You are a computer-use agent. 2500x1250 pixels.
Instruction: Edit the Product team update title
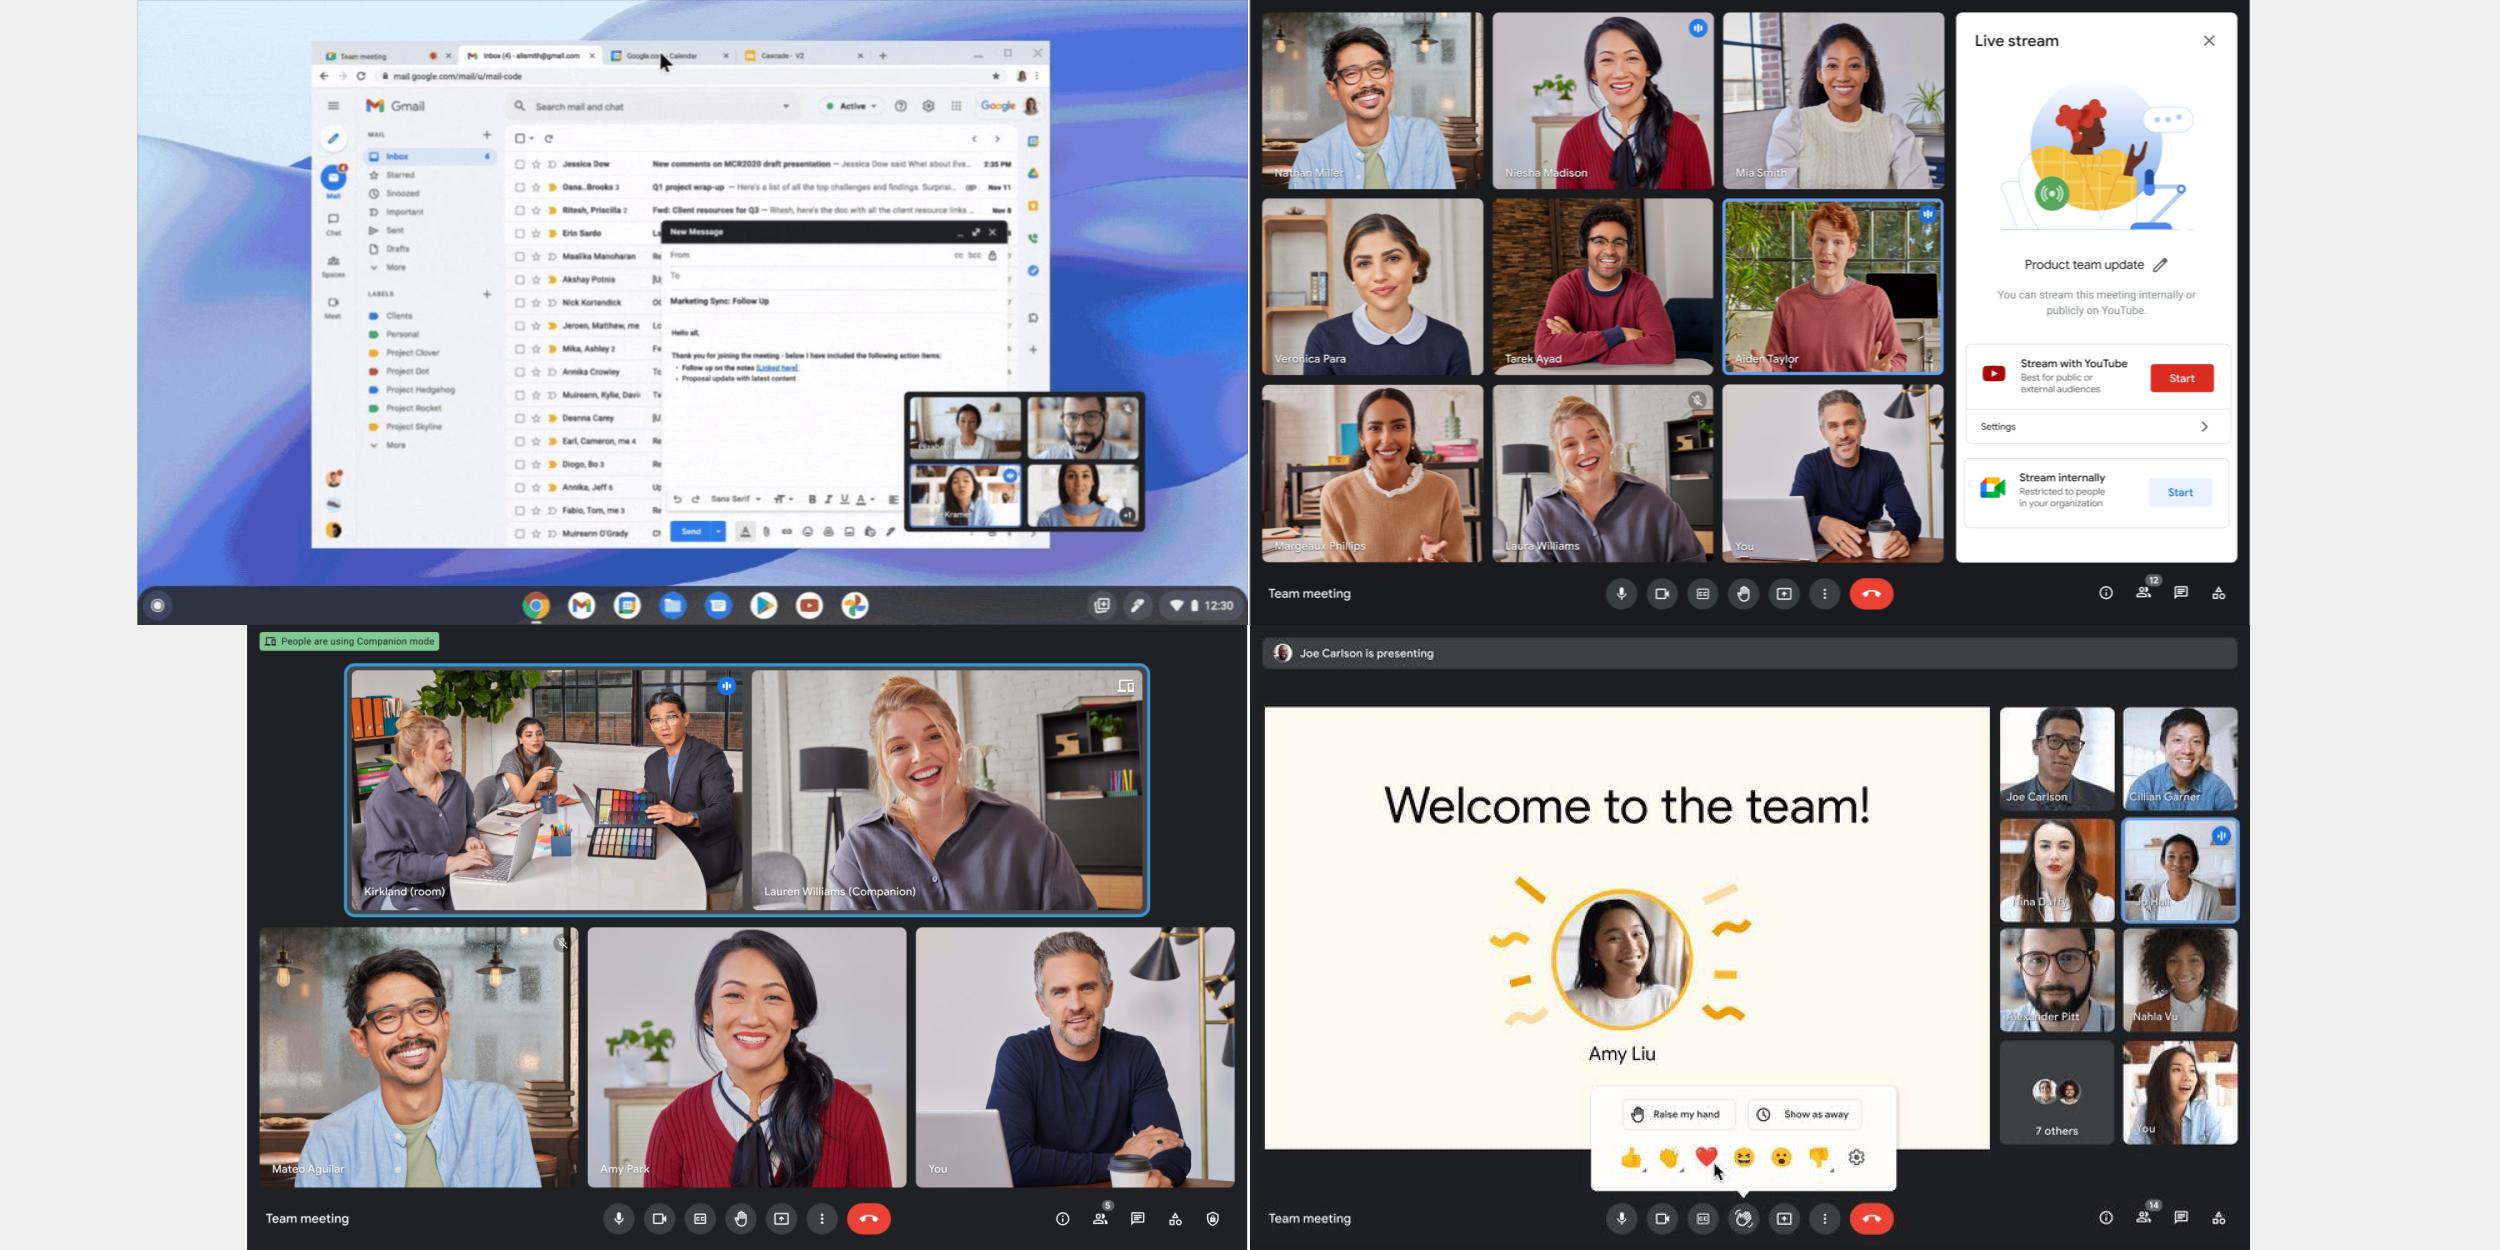pyautogui.click(x=2160, y=265)
